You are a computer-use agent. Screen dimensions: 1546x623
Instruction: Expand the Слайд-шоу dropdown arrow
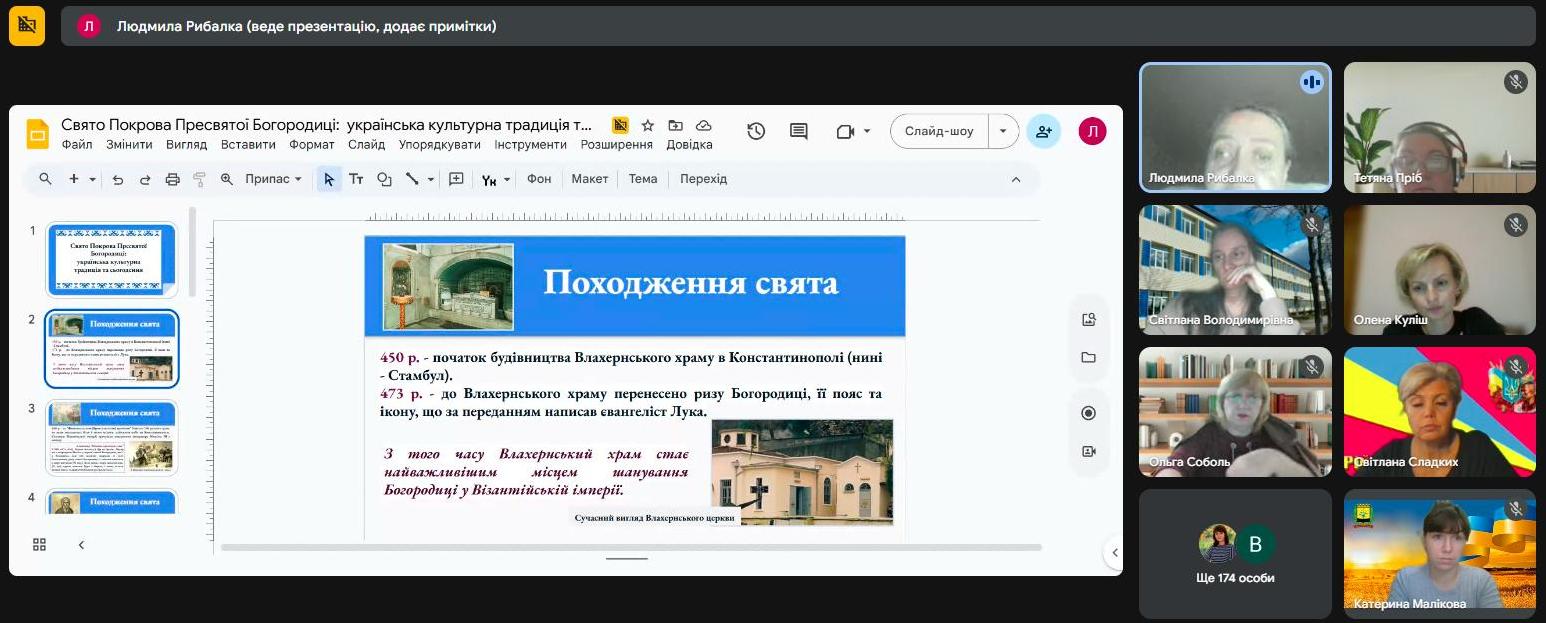point(1003,131)
